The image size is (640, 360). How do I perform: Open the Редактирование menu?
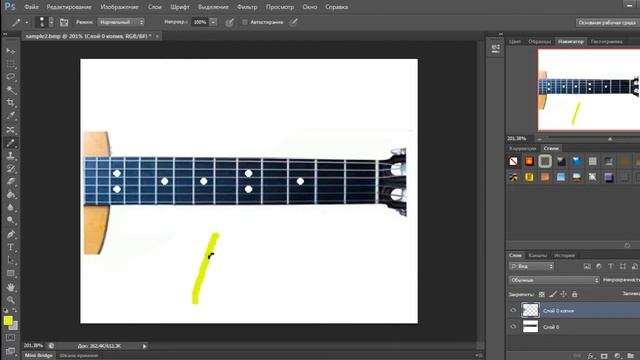(x=69, y=7)
